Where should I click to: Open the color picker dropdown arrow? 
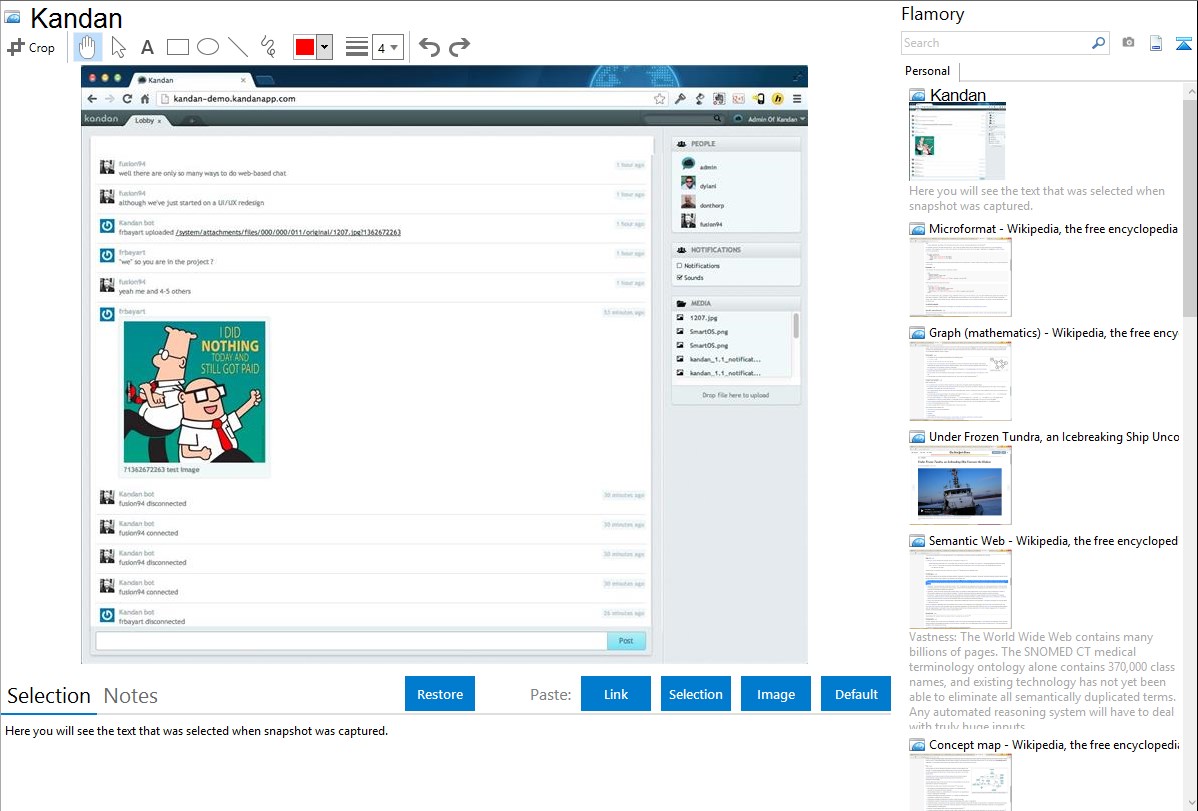325,47
